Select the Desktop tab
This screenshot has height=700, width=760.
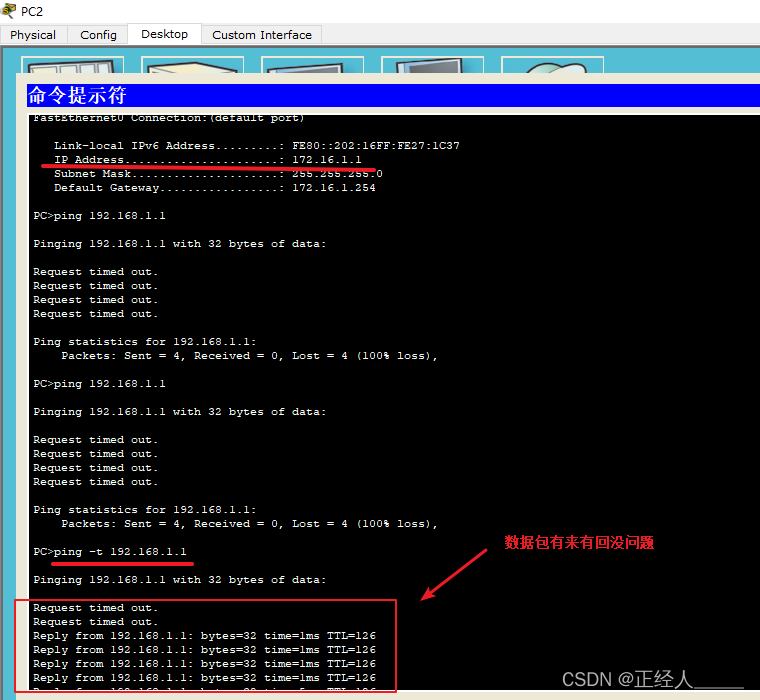point(164,34)
